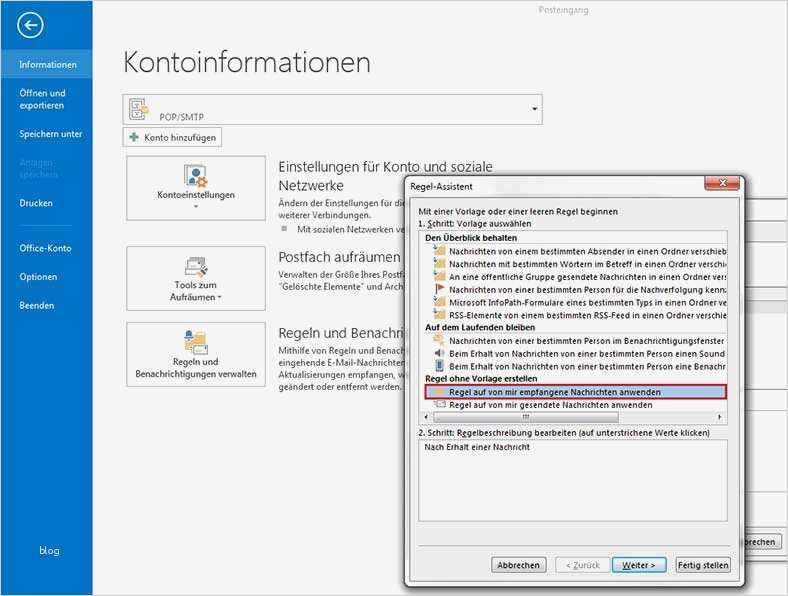Select 'An eine öffentliche Gruppe gesendete Nachrichten' template

click(587, 277)
